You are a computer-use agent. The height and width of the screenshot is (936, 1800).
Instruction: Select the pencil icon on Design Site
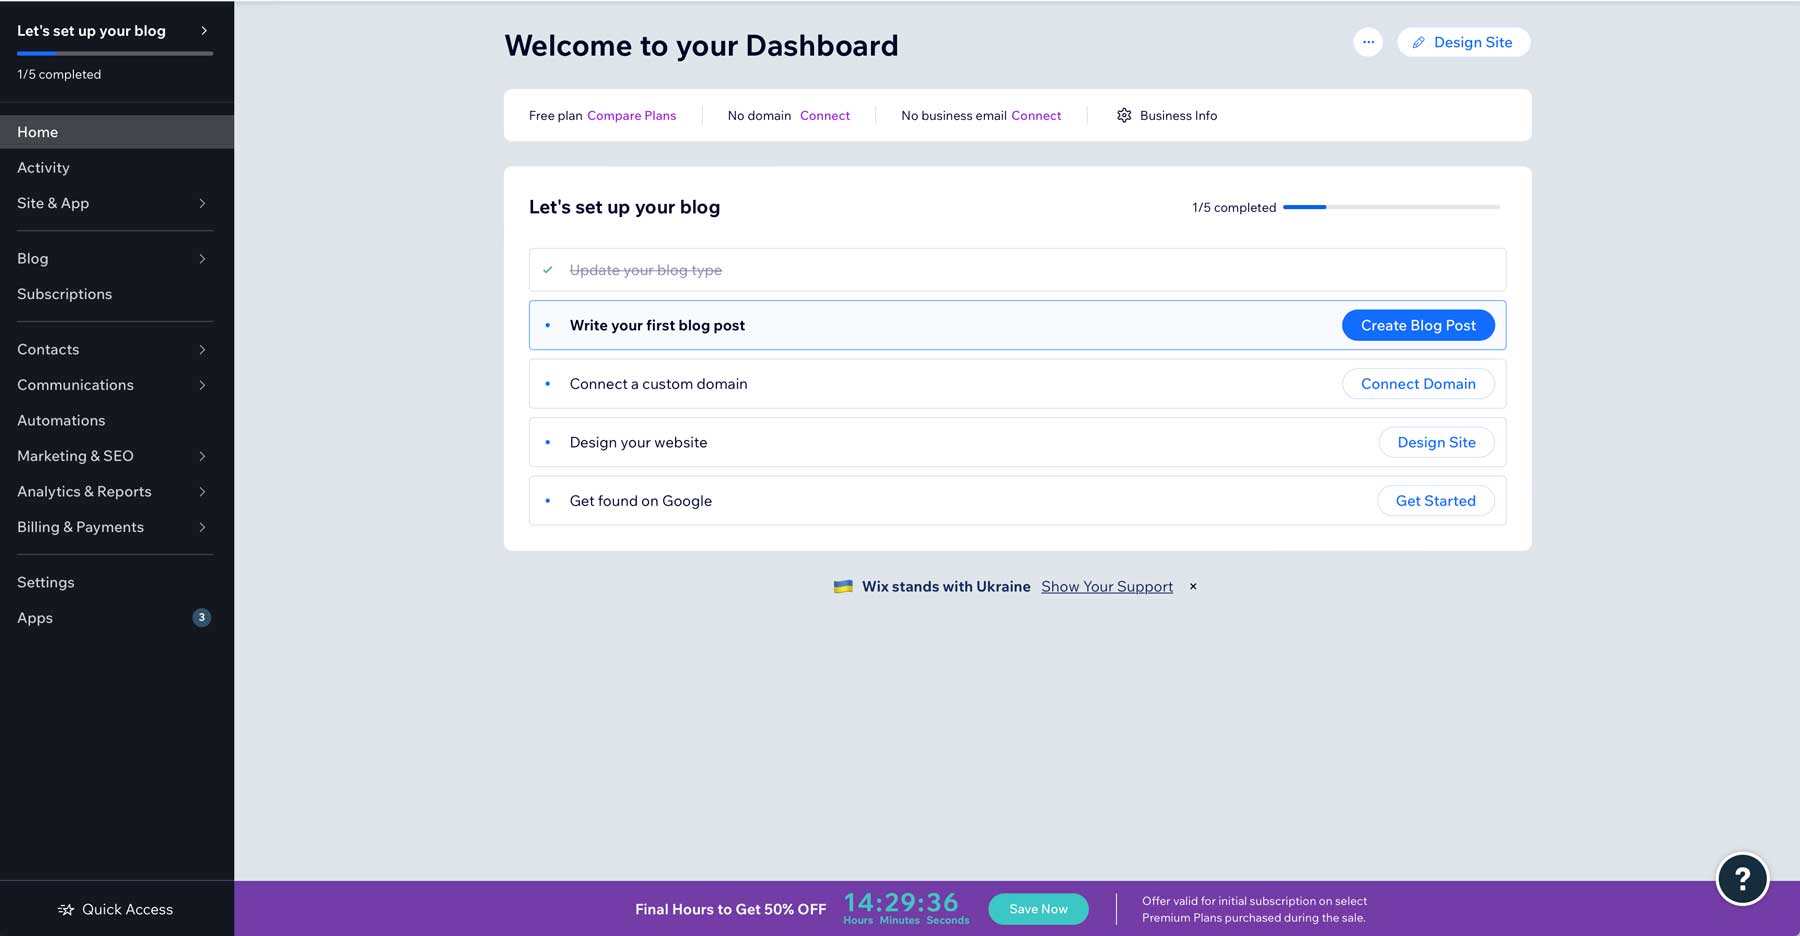coord(1418,42)
